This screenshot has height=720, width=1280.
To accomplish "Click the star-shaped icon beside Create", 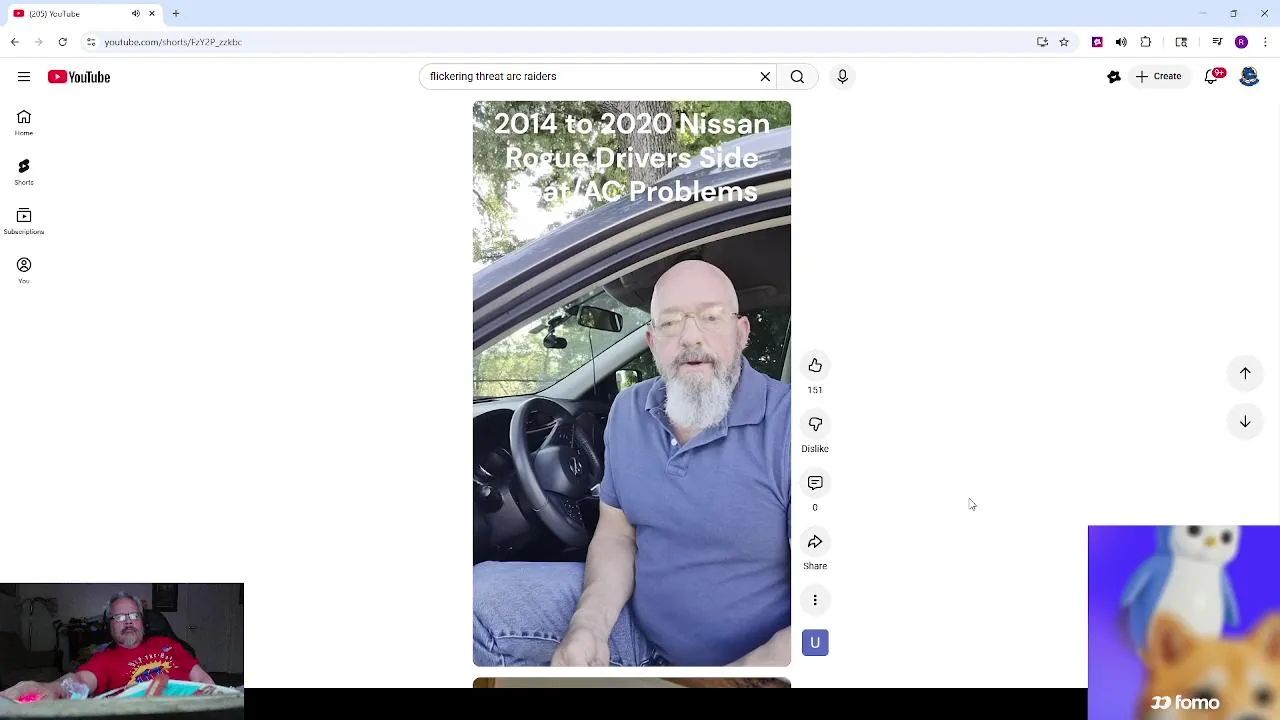I will [1114, 76].
